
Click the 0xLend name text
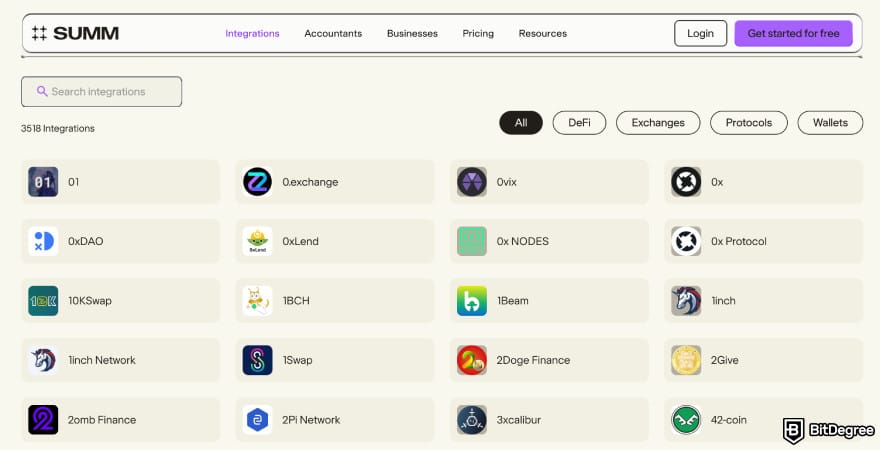(x=300, y=242)
